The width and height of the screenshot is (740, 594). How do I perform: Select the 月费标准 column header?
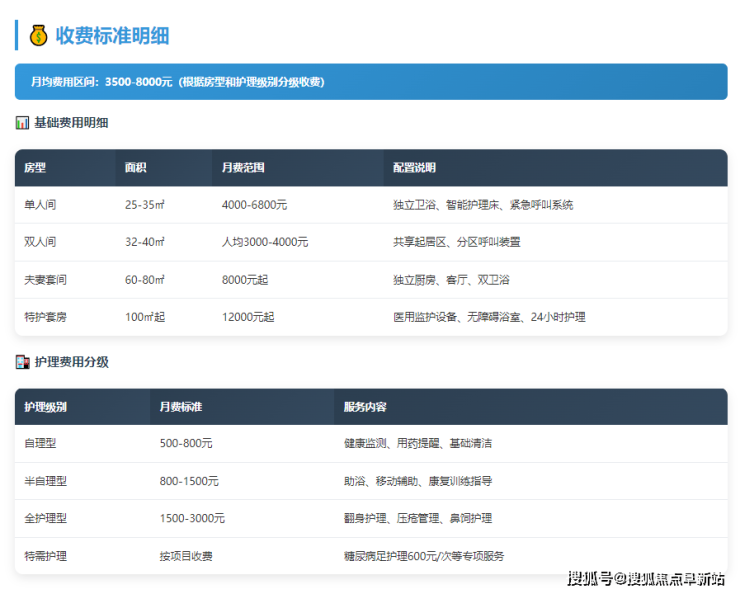point(181,407)
